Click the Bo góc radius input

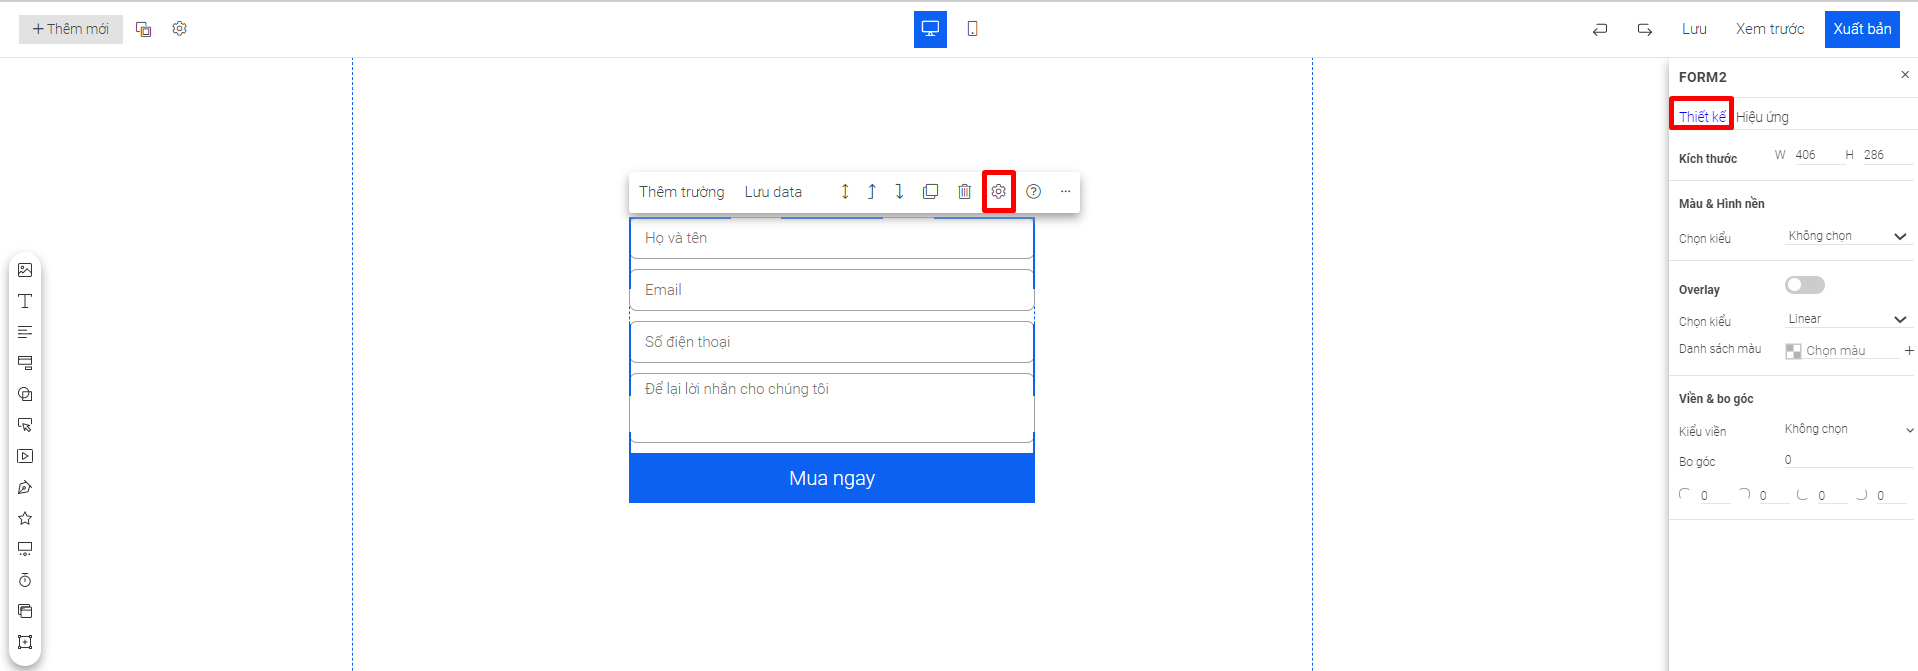pyautogui.click(x=1848, y=460)
